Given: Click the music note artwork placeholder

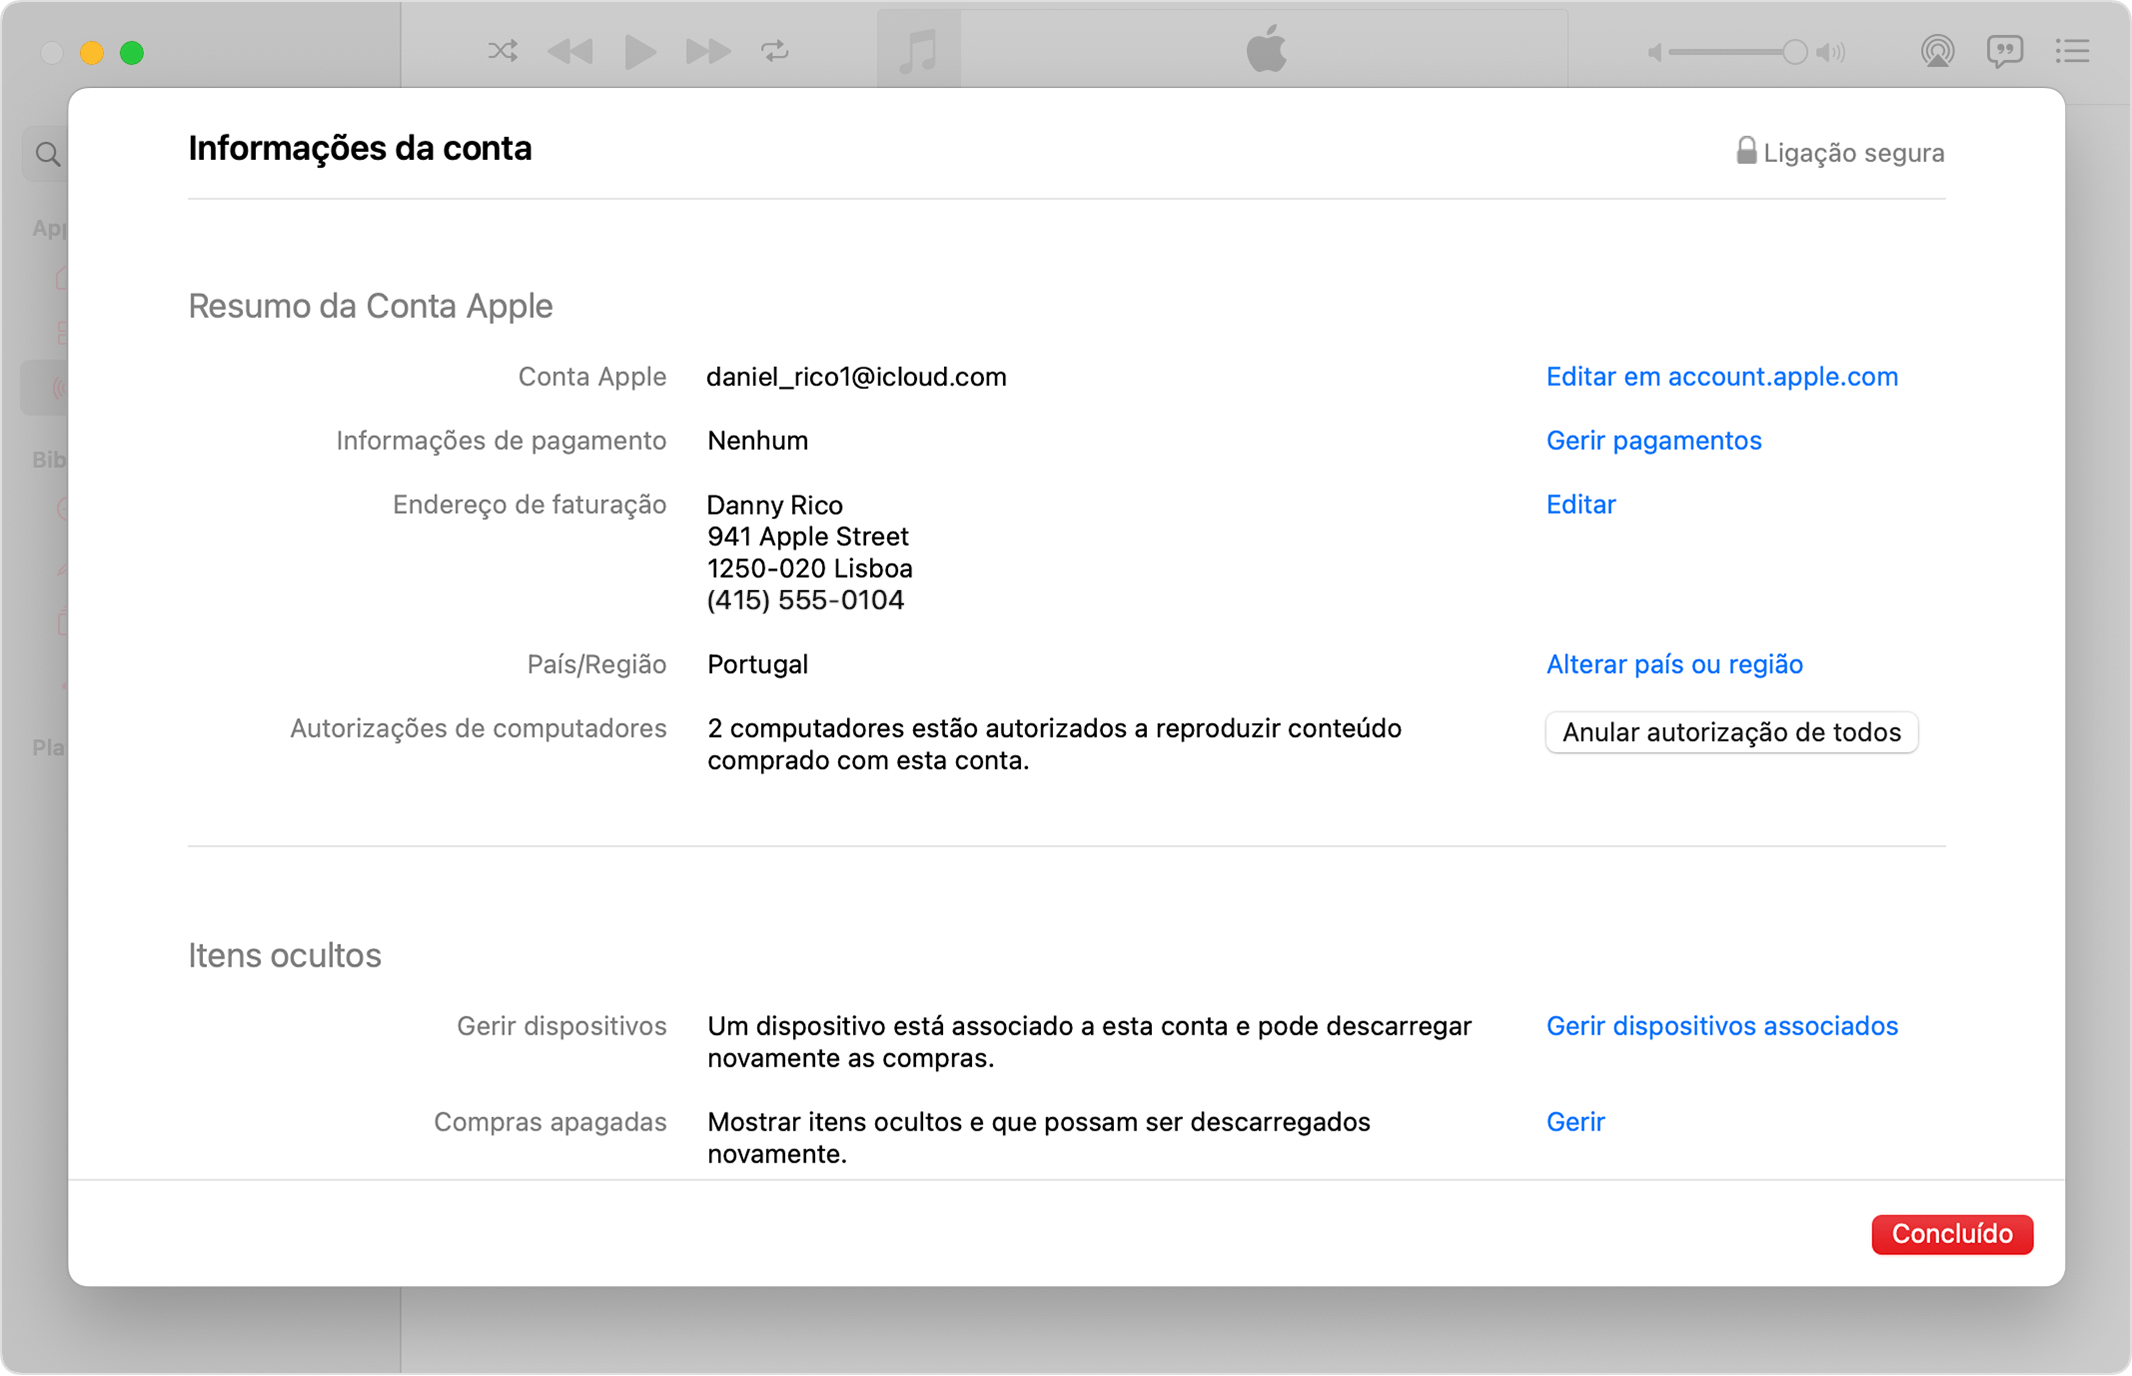Looking at the screenshot, I should (x=918, y=50).
